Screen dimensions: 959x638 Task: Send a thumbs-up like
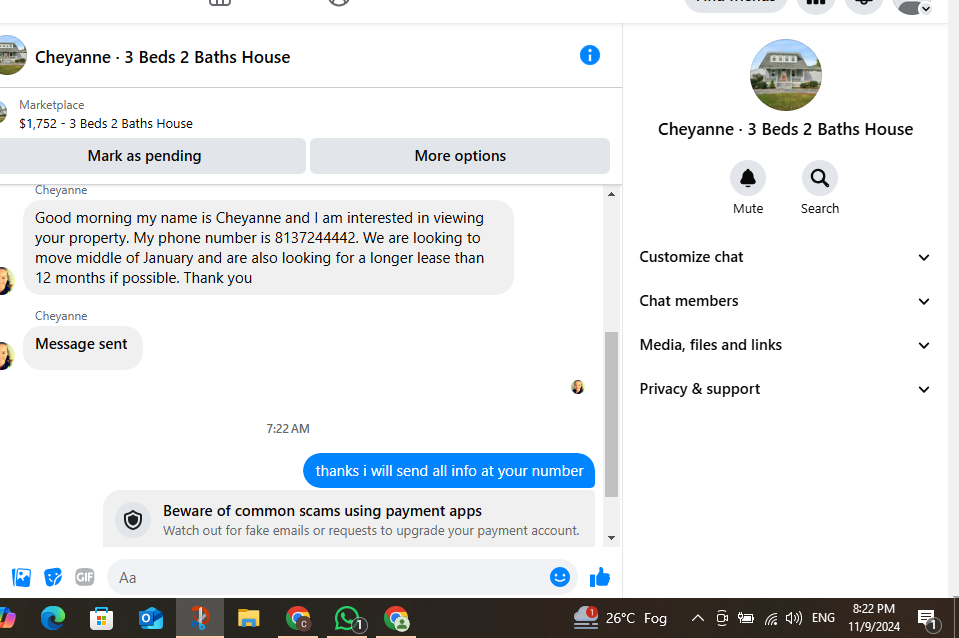point(599,577)
